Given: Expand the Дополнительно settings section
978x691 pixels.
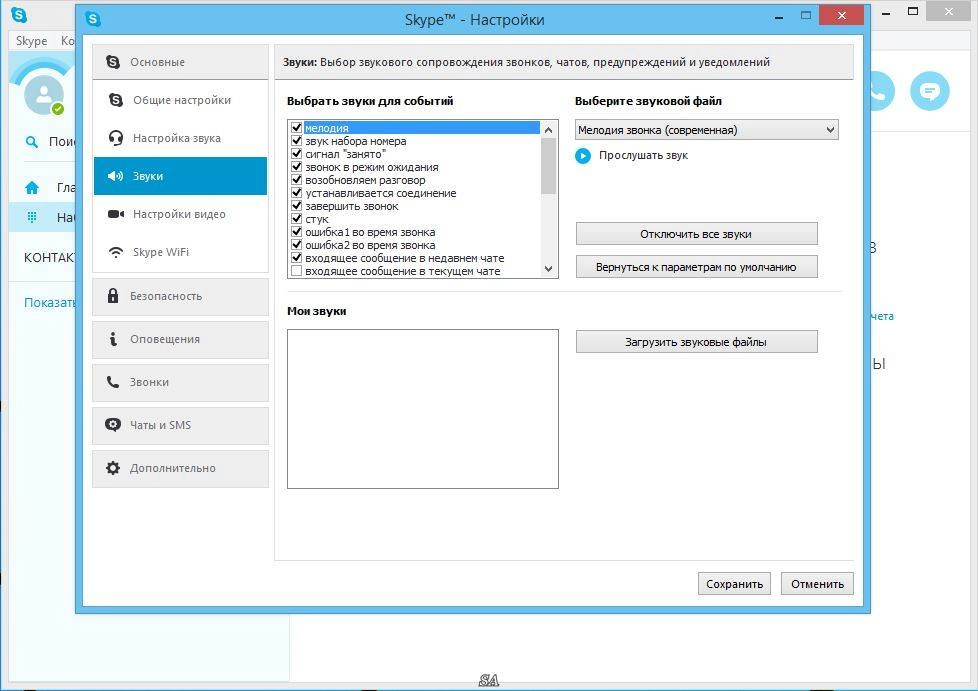Looking at the screenshot, I should pyautogui.click(x=180, y=468).
